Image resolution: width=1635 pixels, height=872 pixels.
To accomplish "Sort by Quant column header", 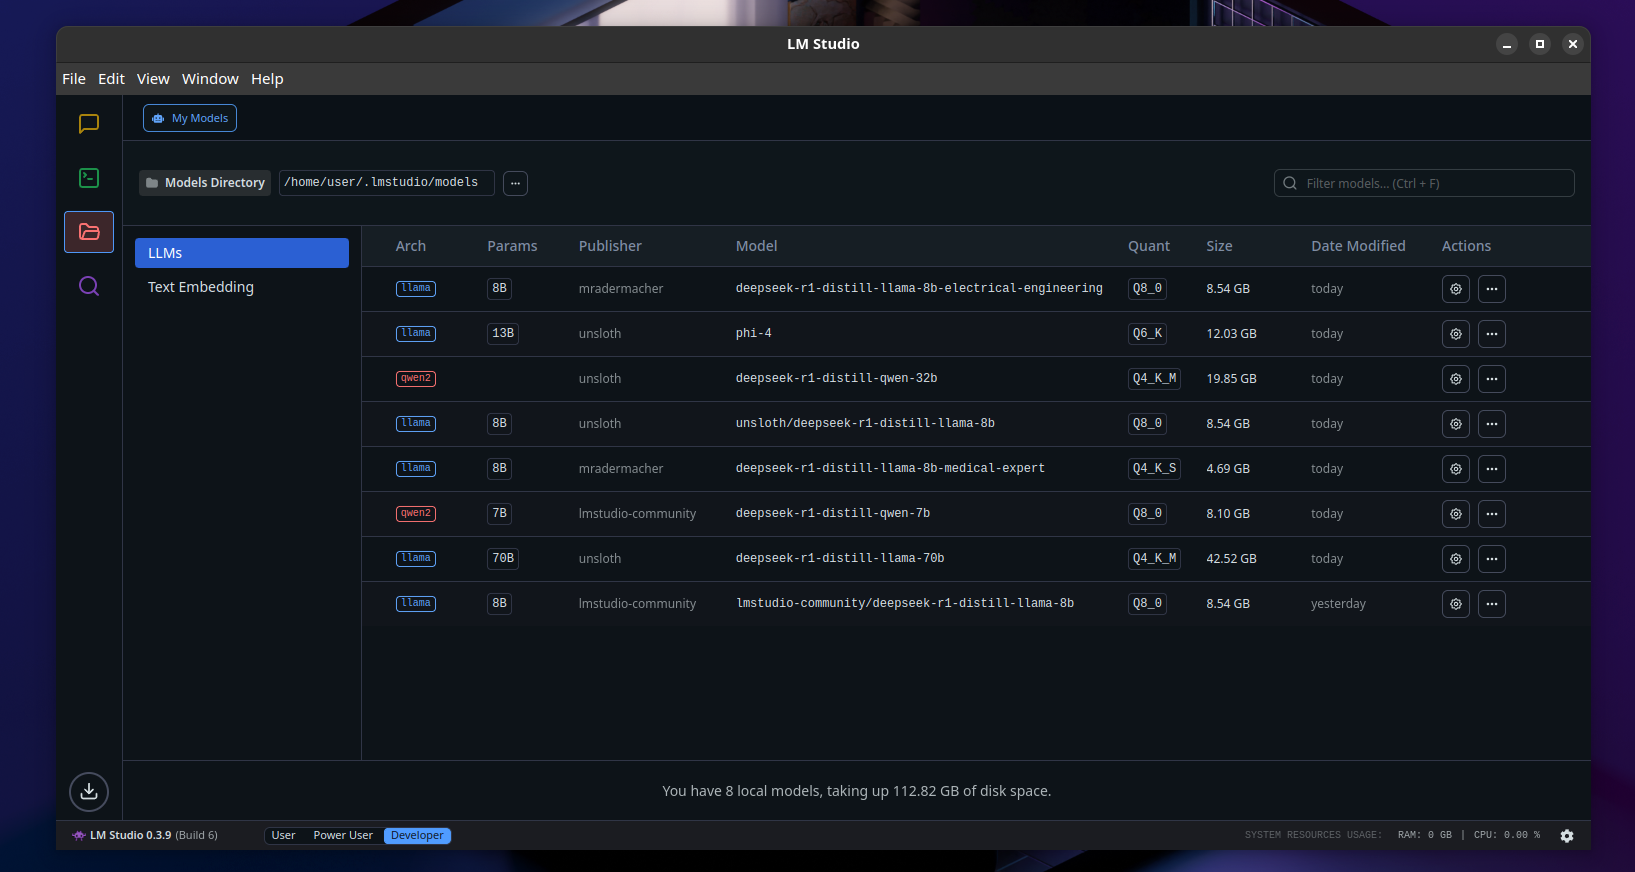I will tap(1149, 246).
